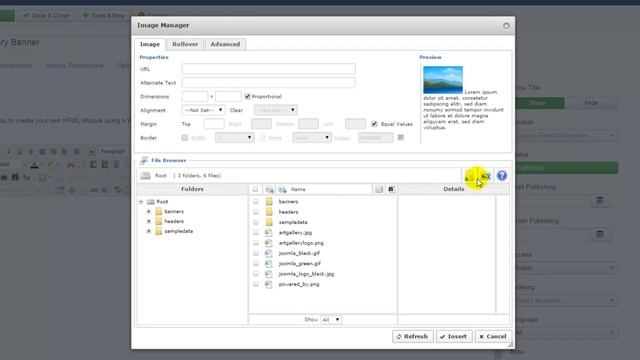Click the Cancel button

coord(493,336)
